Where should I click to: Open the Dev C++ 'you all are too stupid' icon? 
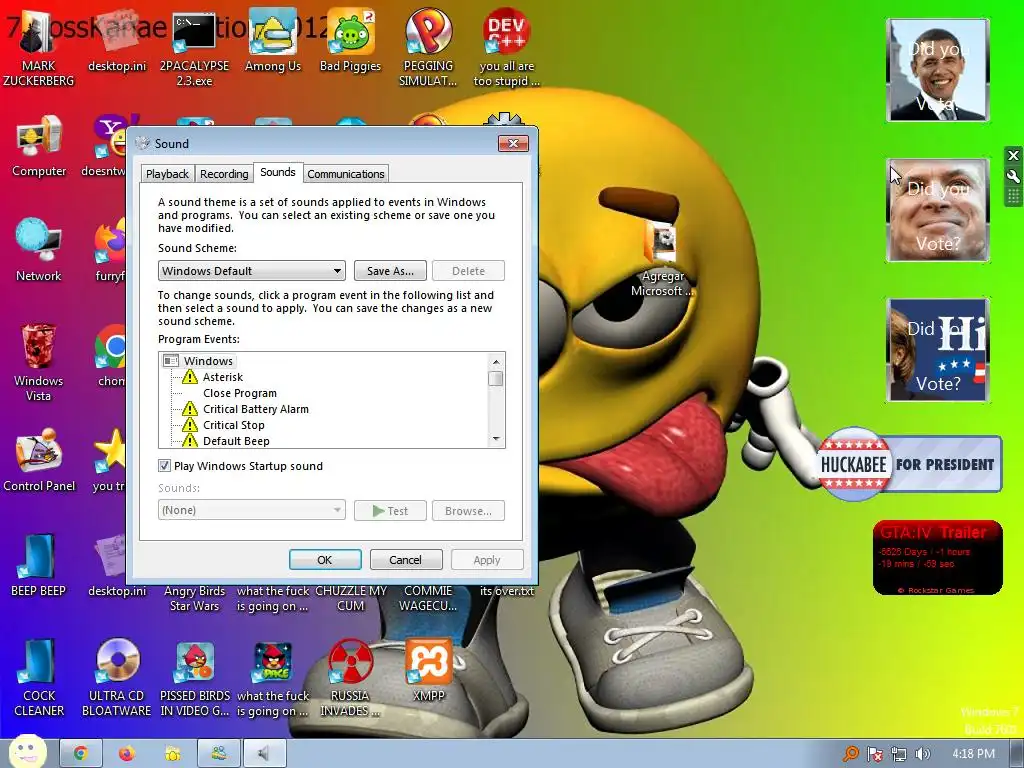click(506, 47)
